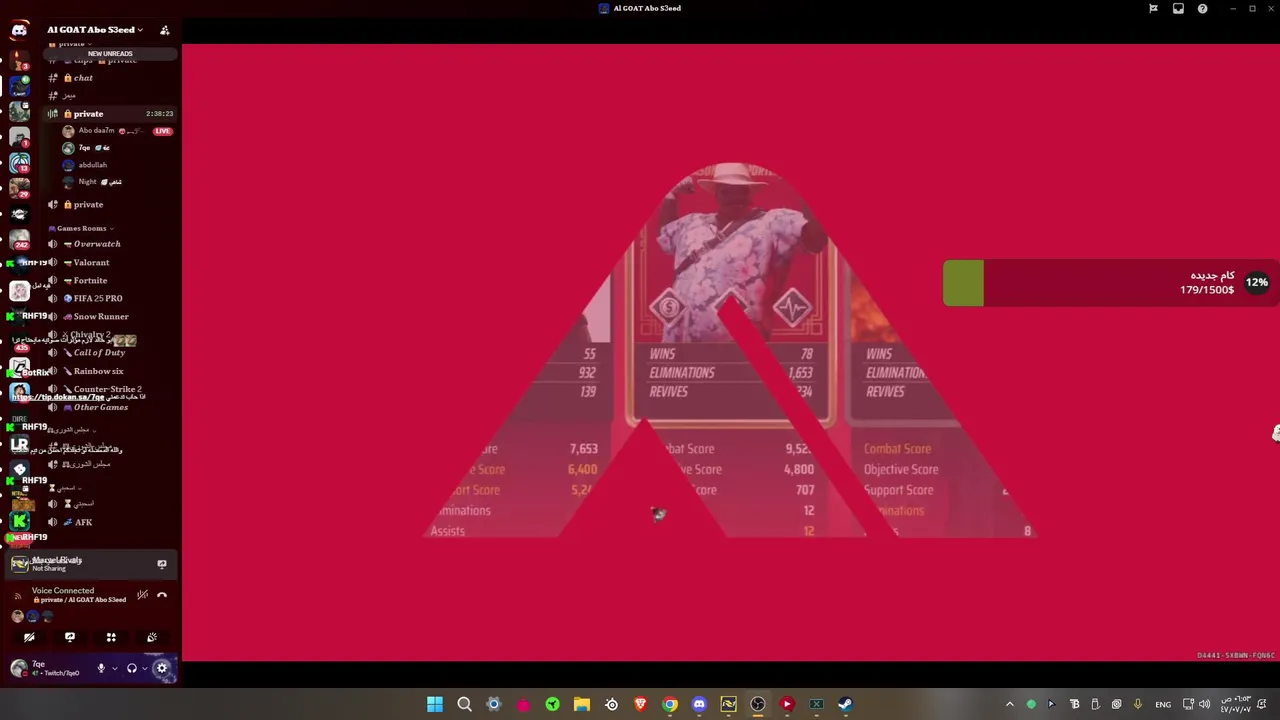Open taskbar Search
The height and width of the screenshot is (720, 1280).
(x=464, y=704)
